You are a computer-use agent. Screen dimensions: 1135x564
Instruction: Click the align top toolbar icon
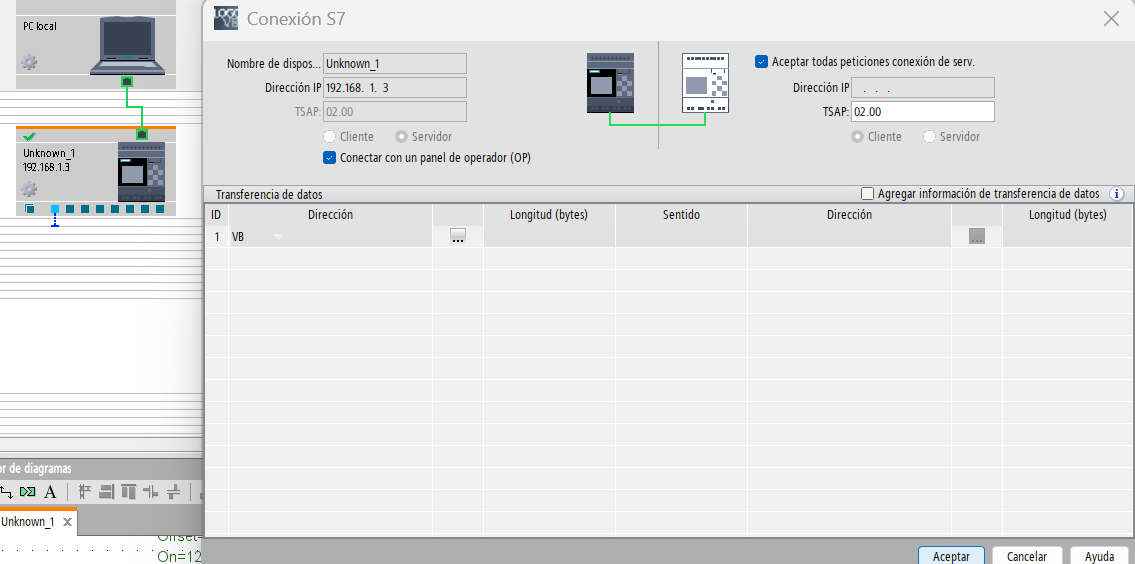click(129, 492)
